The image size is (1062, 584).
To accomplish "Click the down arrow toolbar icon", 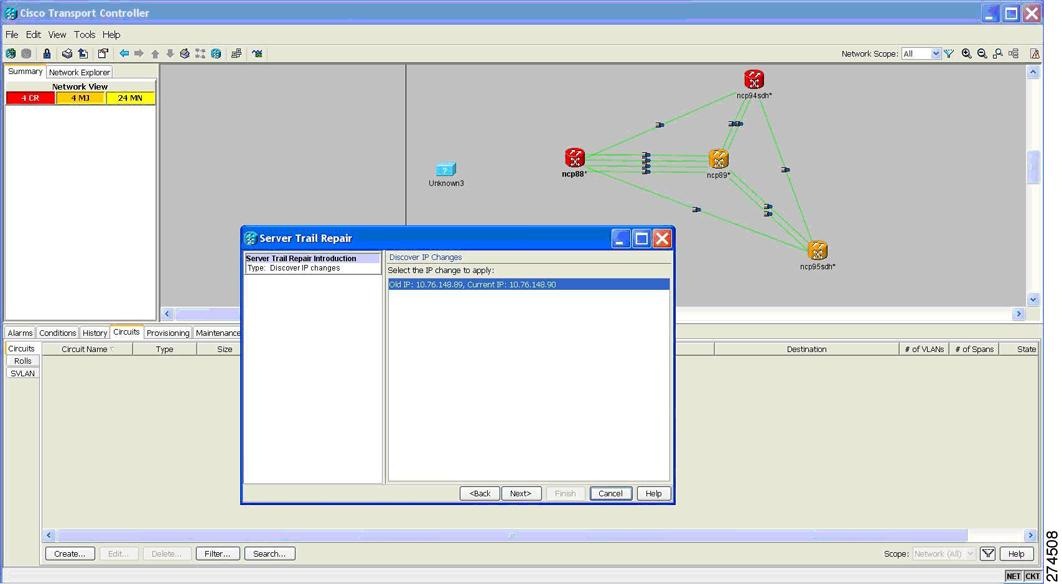I will point(170,54).
